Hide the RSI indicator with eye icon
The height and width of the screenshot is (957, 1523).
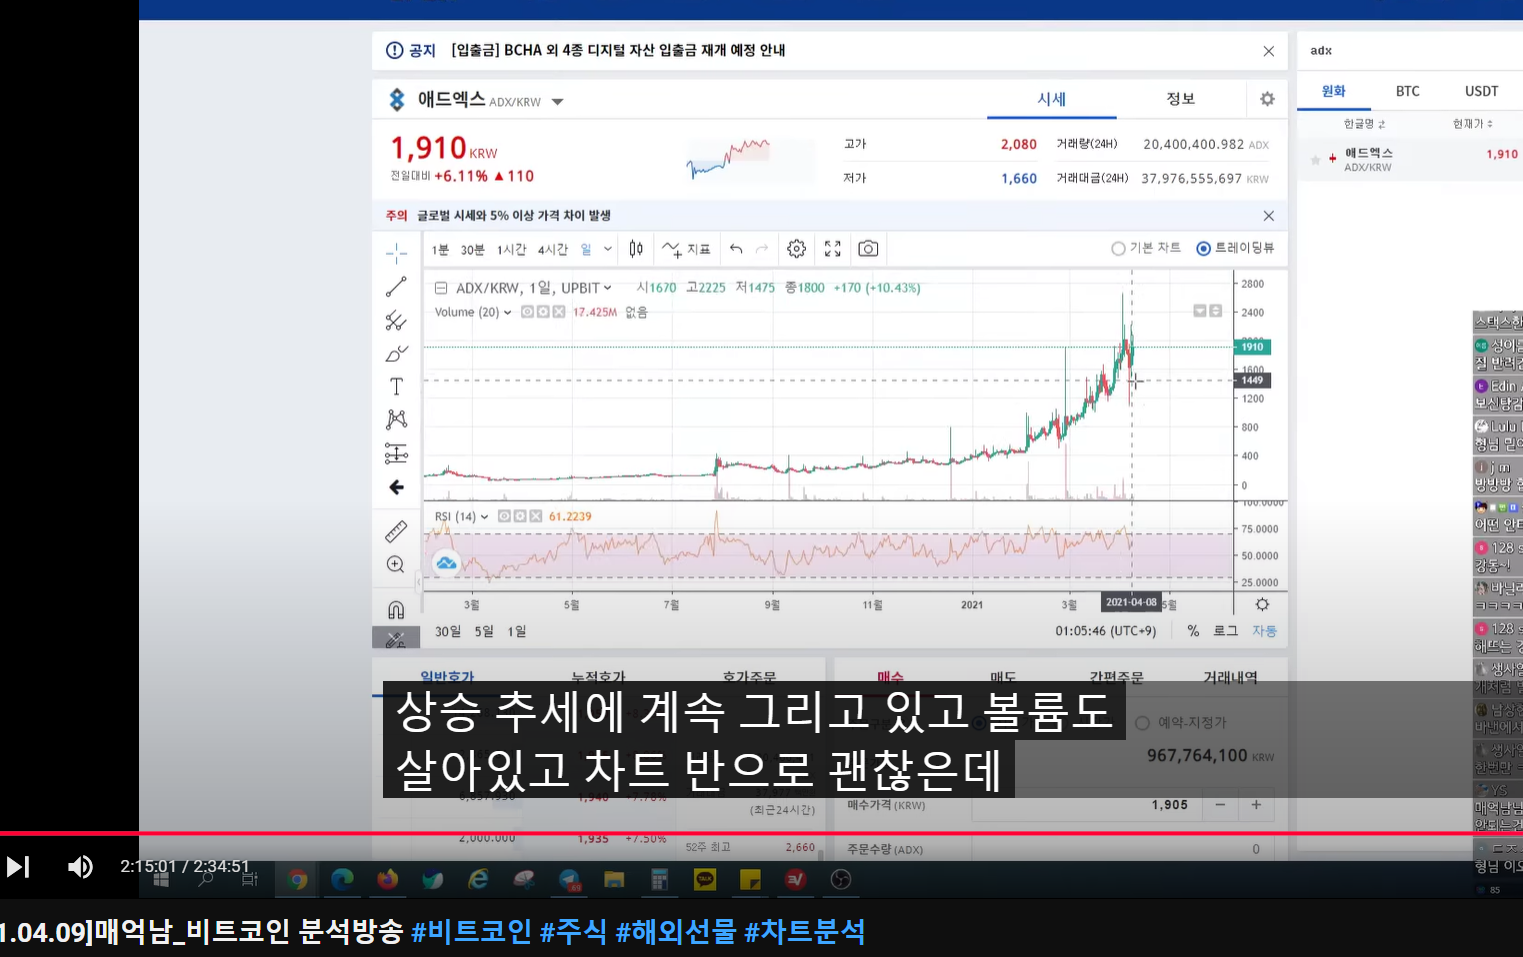(x=504, y=516)
